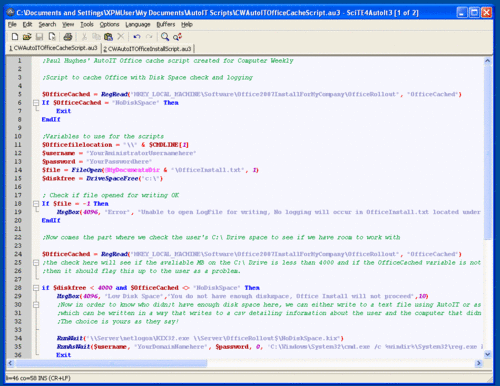500x386 pixels.
Task: Click 'RegRead' on line 5
Action: coord(114,94)
